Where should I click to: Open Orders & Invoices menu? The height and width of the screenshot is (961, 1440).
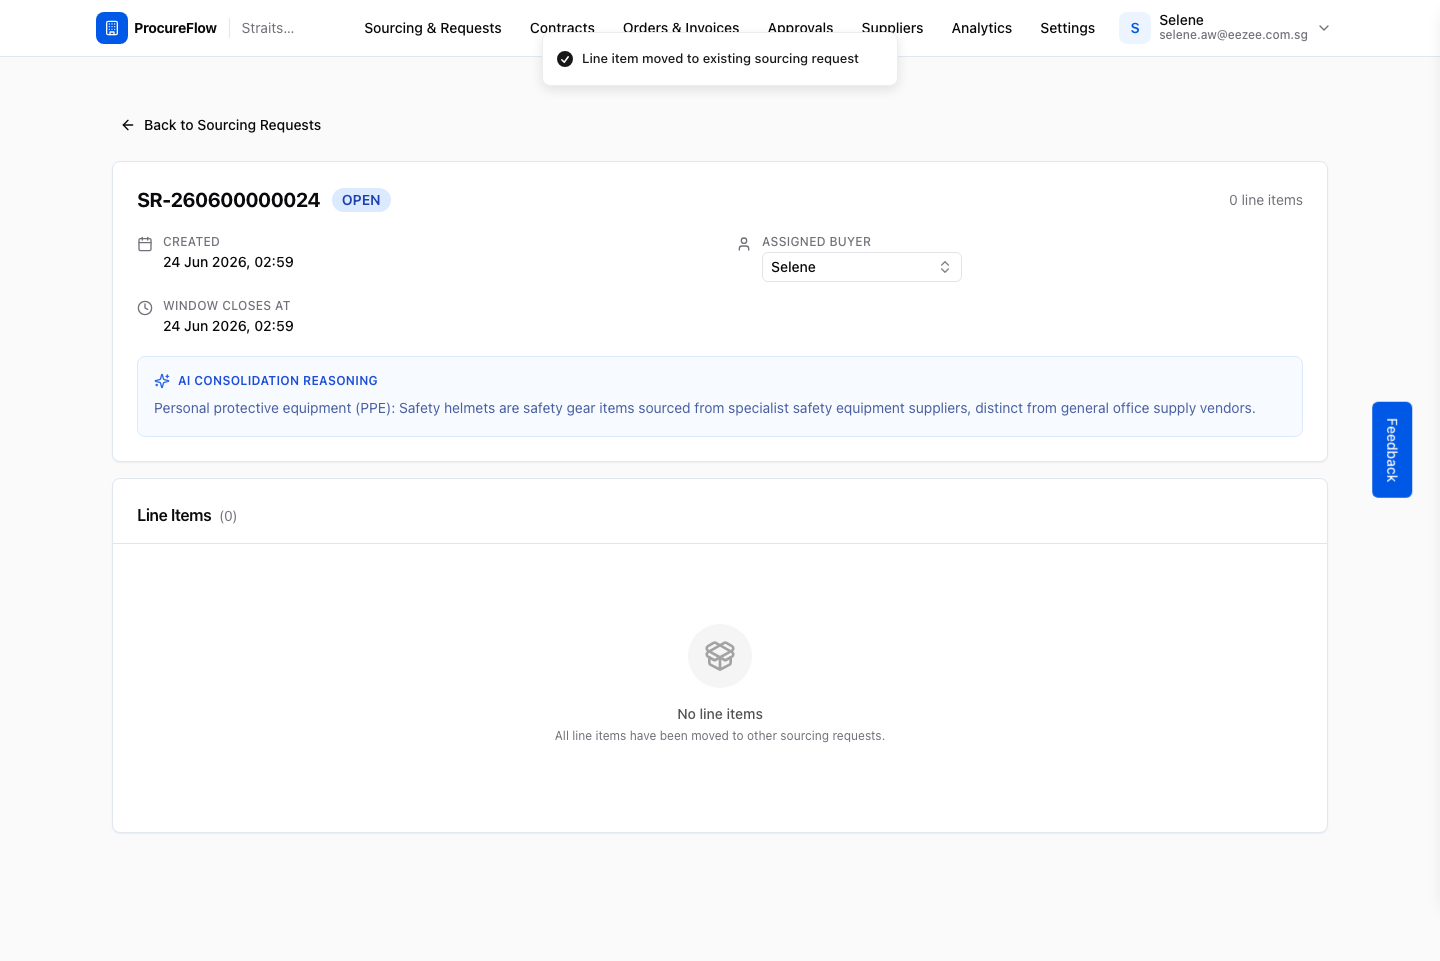click(681, 28)
